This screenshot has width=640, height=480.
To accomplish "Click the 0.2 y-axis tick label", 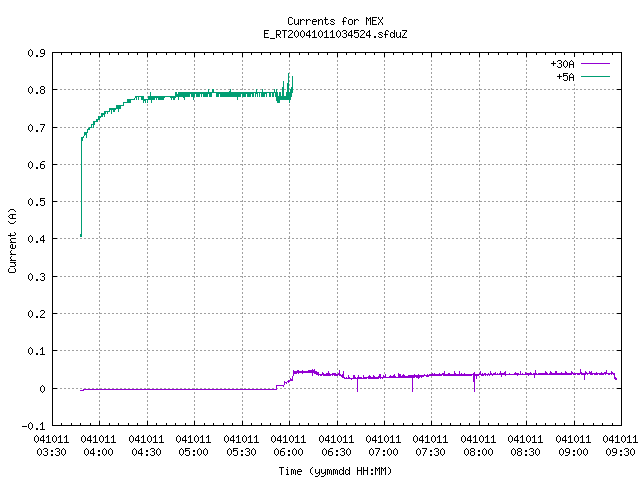I will pos(36,314).
